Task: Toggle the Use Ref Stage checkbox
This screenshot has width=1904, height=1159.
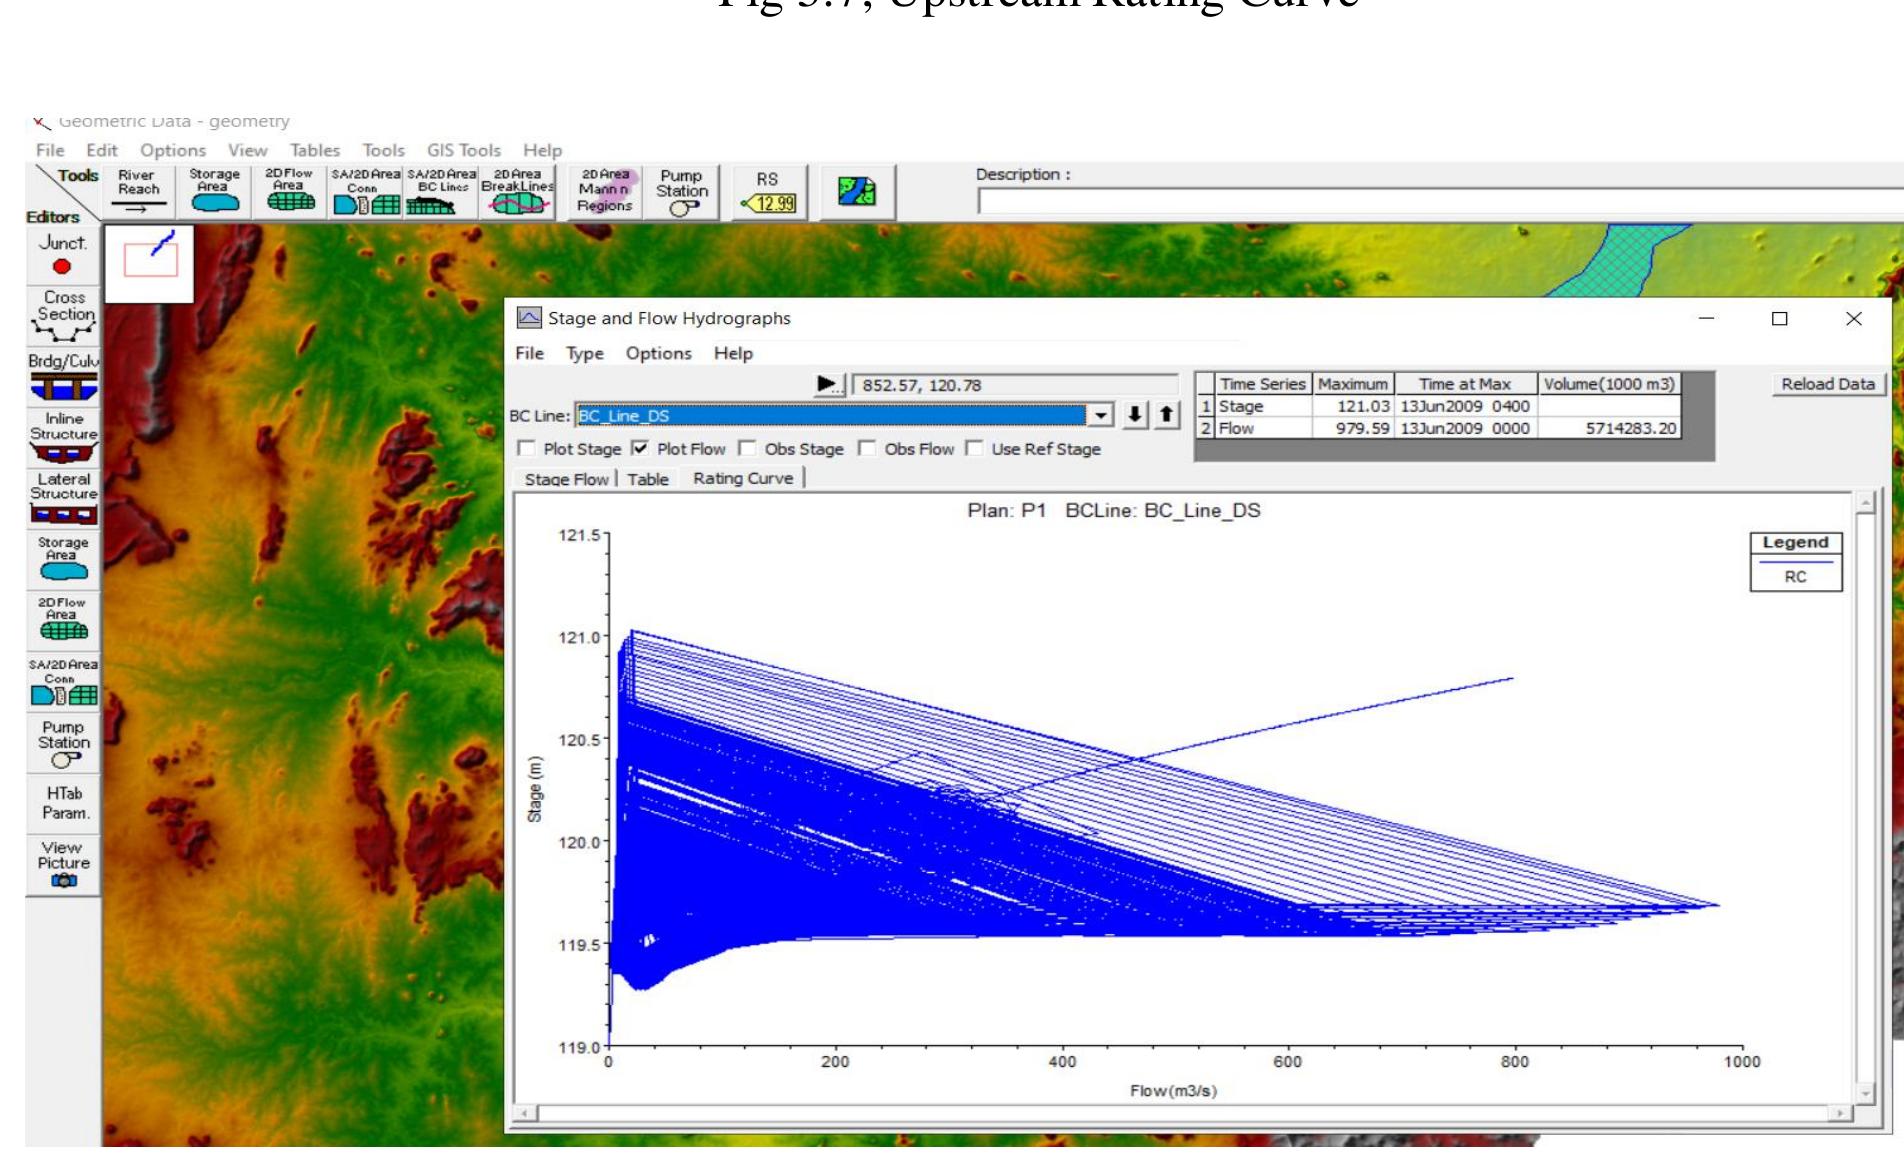Action: 974,449
